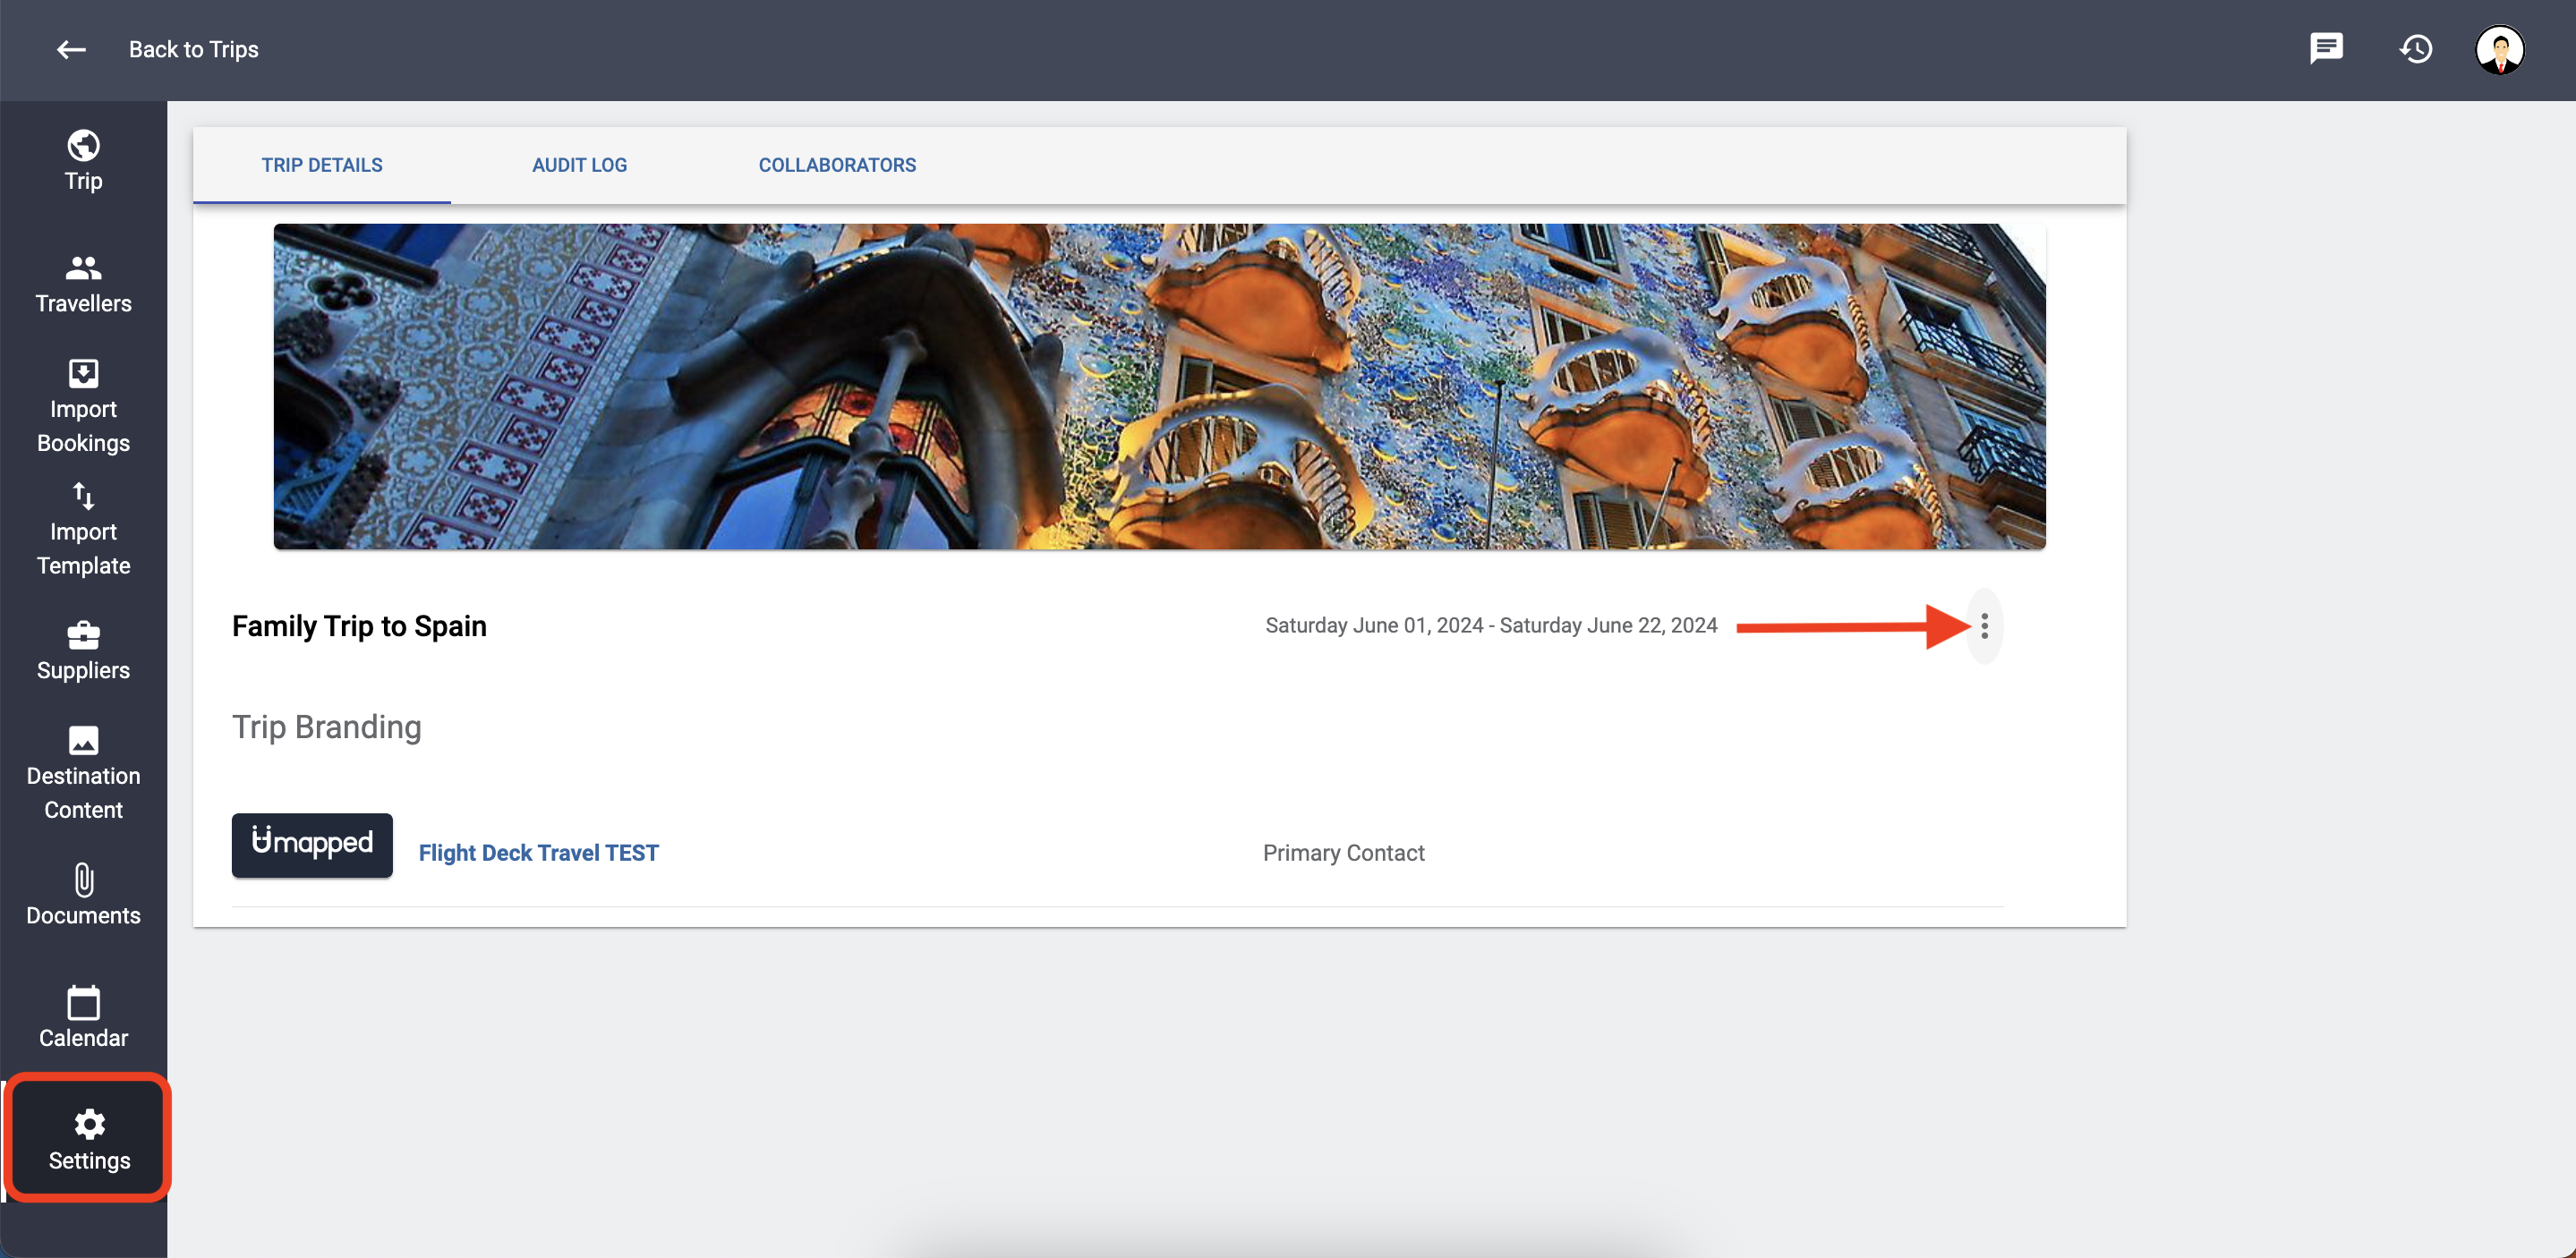The image size is (2576, 1258).
Task: Click the Primary Contact label
Action: 1343,853
